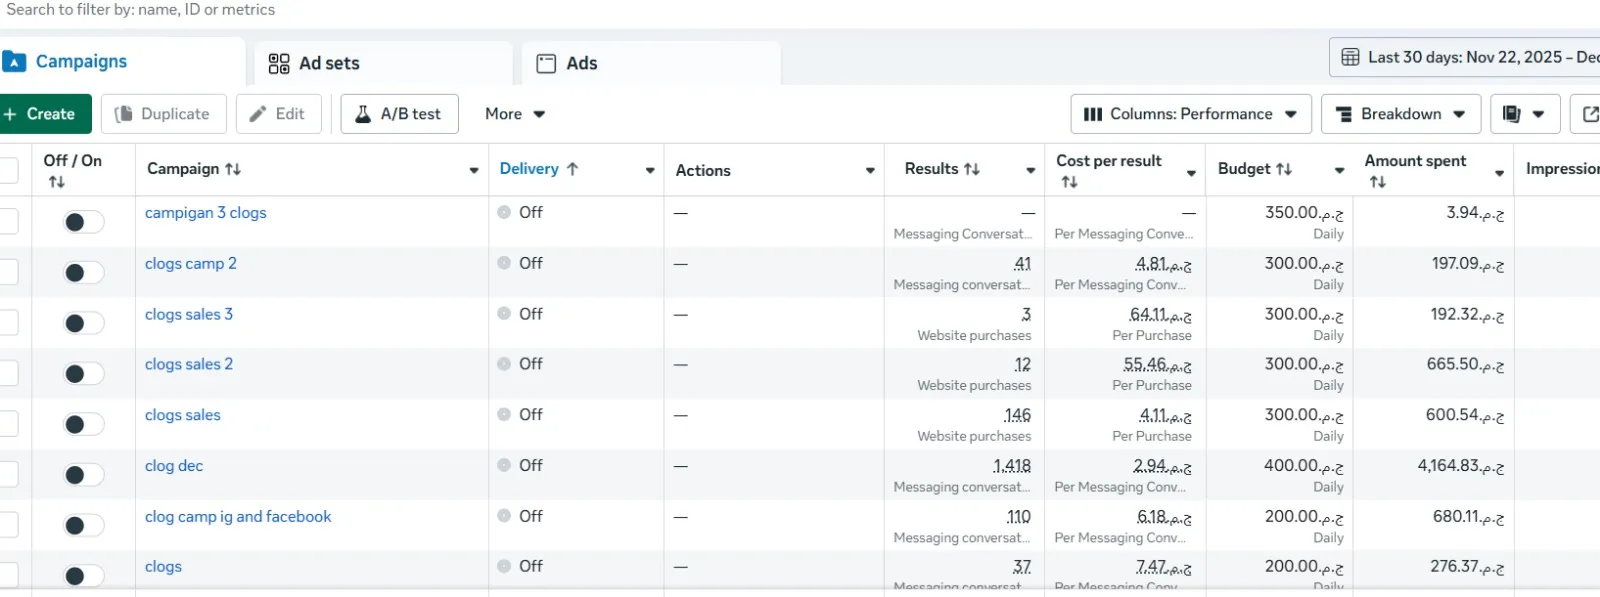Viewport: 1600px width, 597px height.
Task: Open the Budget column header dropdown
Action: (x=1340, y=171)
